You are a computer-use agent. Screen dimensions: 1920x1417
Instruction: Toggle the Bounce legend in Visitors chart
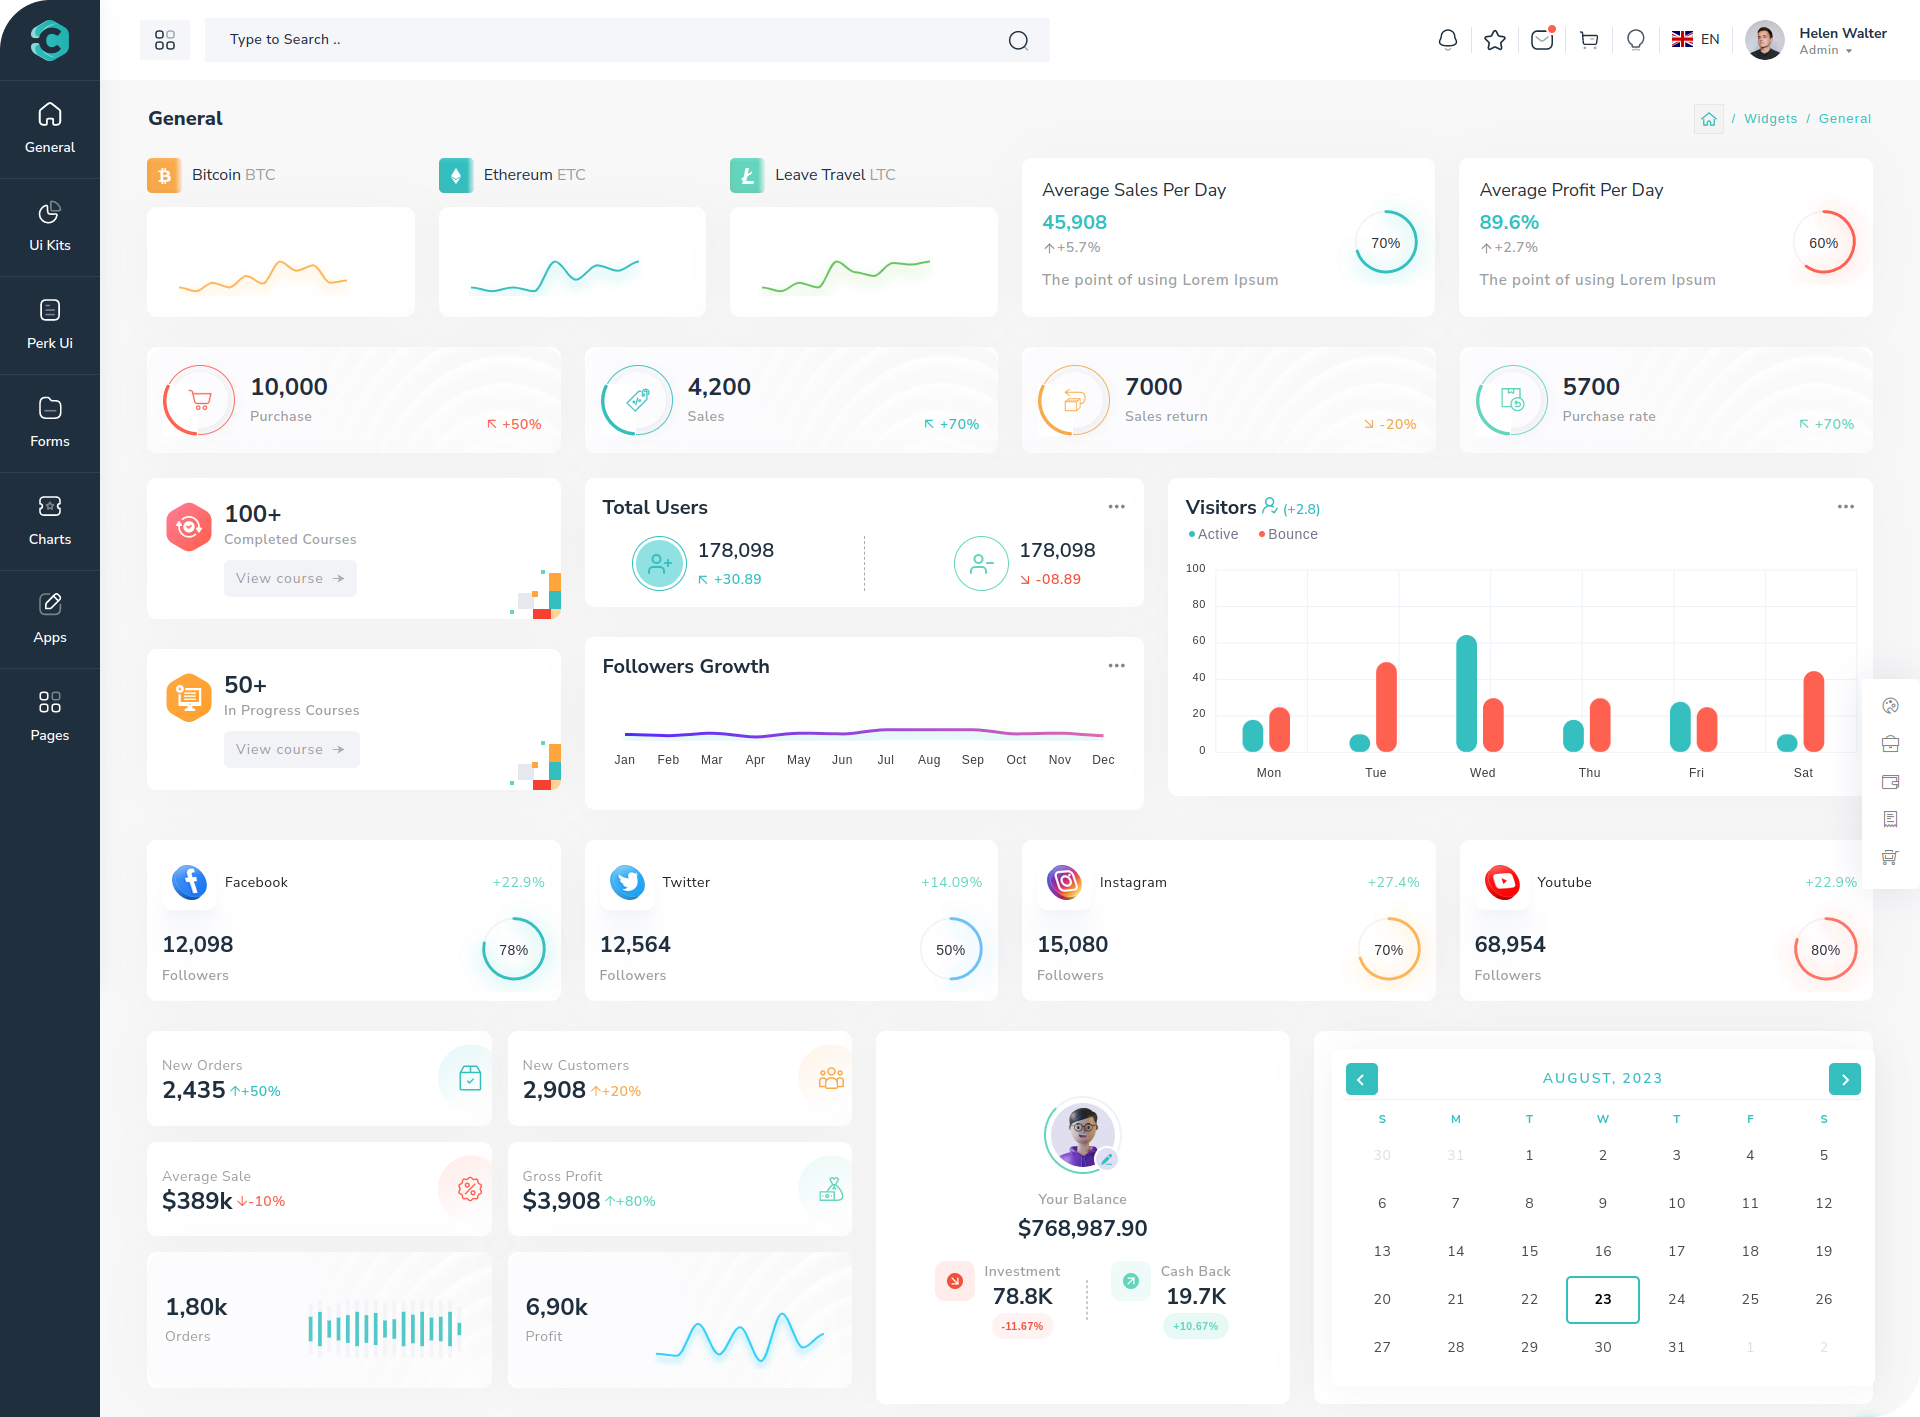1288,534
